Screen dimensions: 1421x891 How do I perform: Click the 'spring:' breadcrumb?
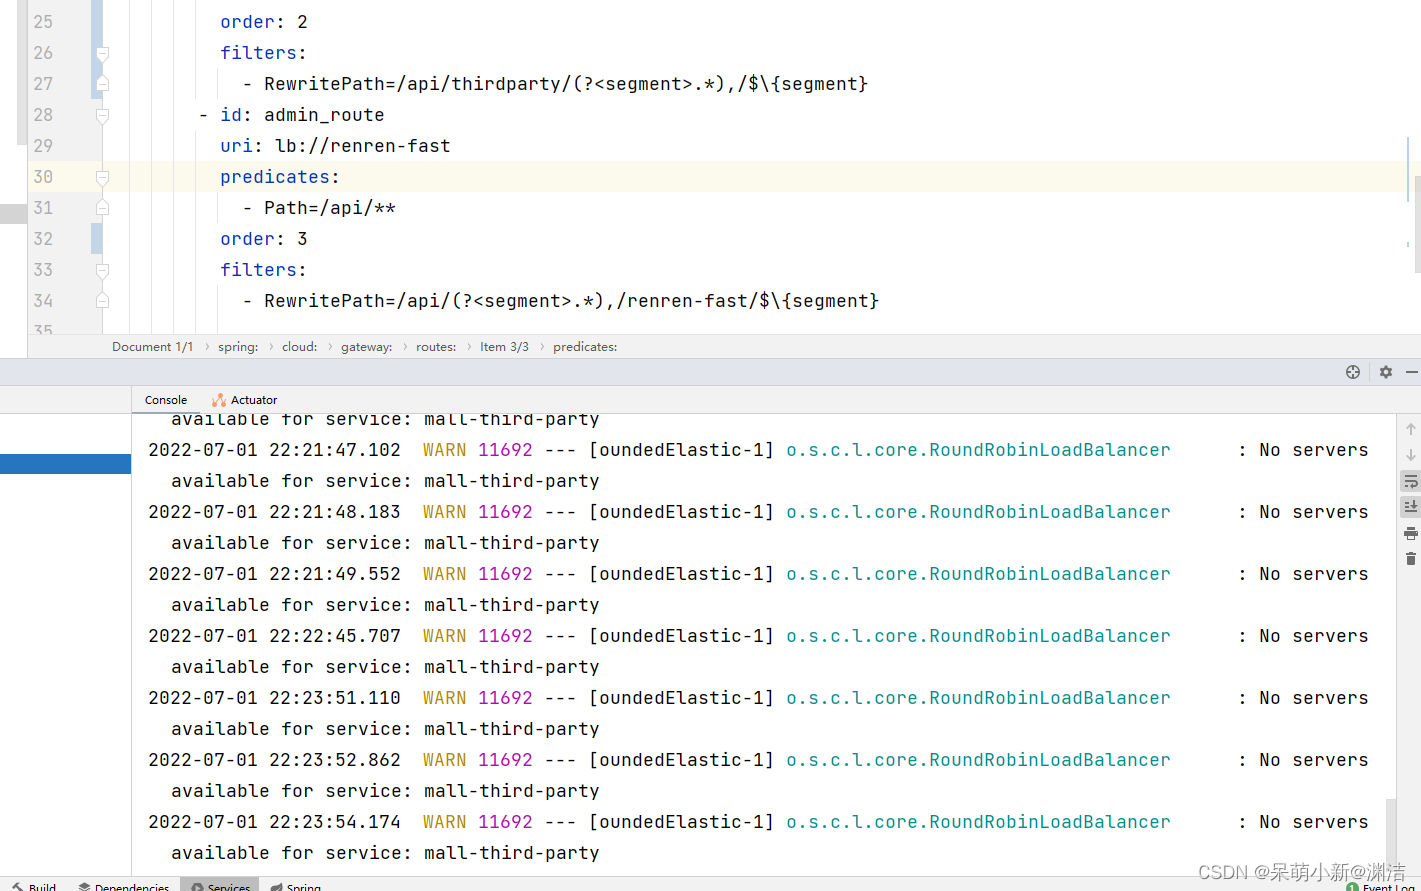tap(238, 347)
